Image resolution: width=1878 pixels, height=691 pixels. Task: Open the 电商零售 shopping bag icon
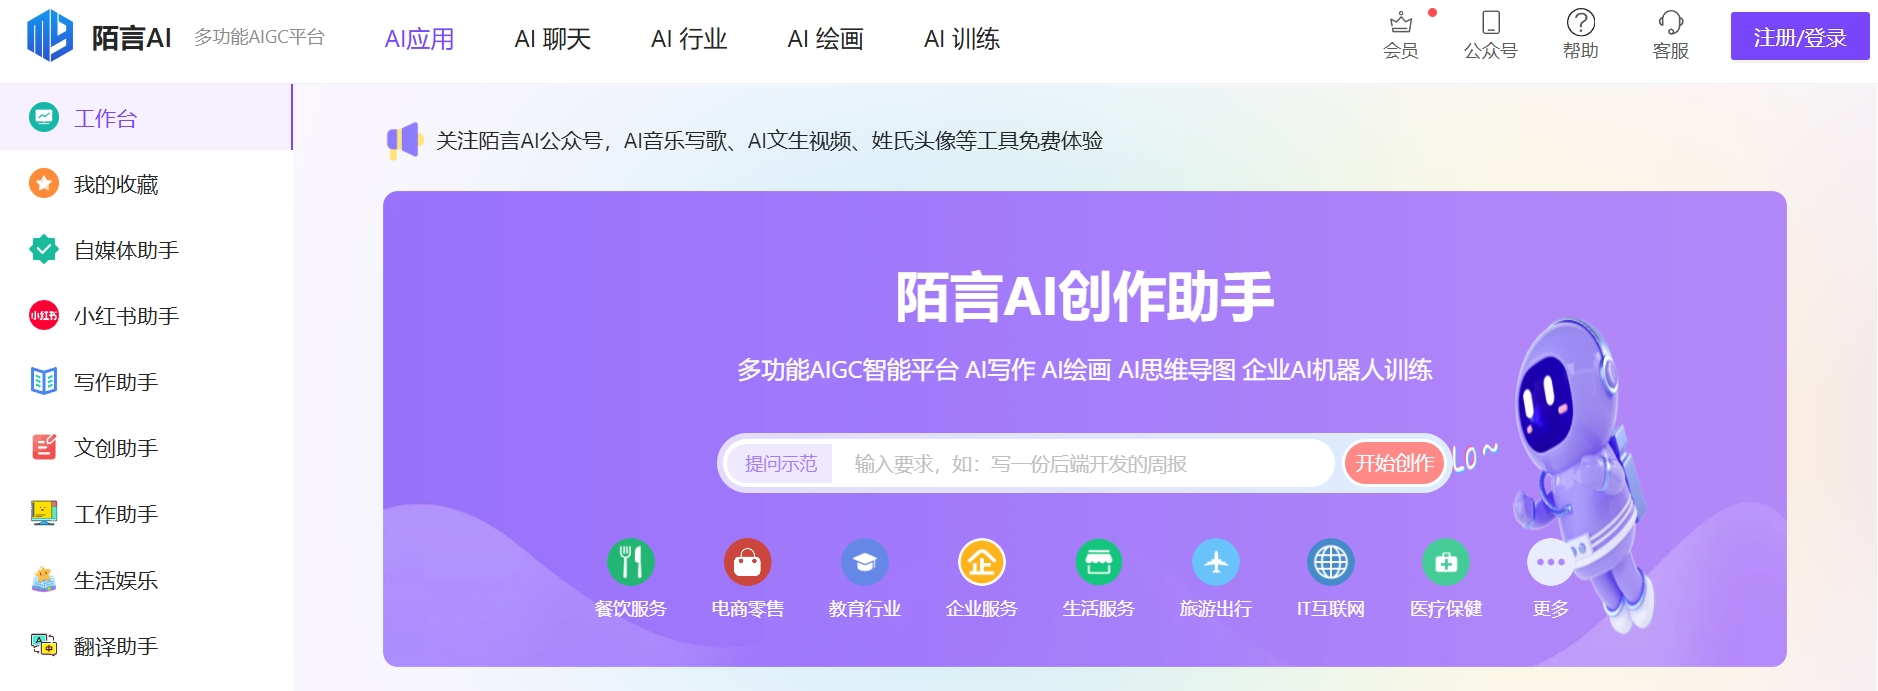pos(747,563)
